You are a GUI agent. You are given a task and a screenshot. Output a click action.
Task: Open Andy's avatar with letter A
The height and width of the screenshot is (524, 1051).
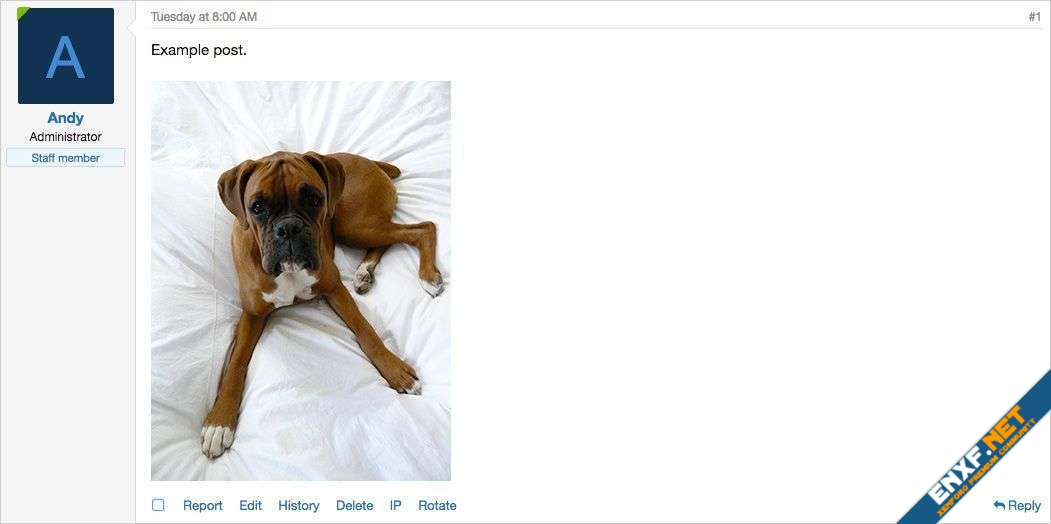66,56
